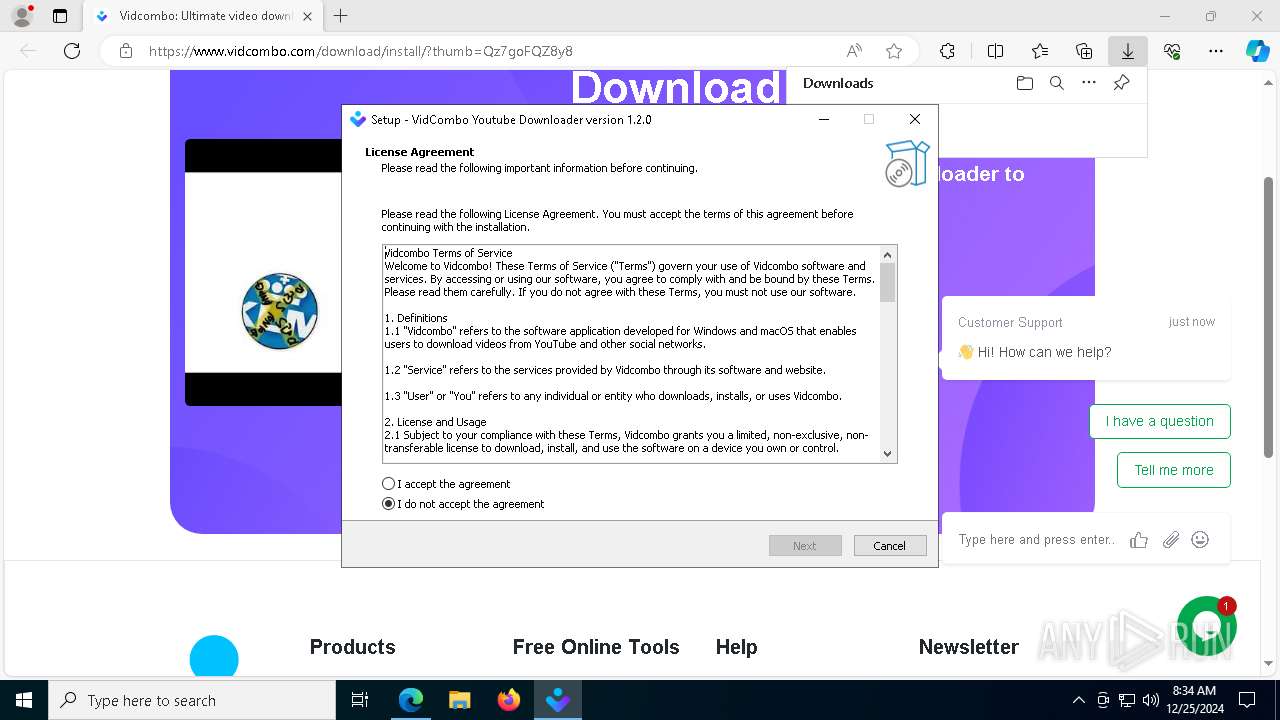
Task: Open the Windows Start menu
Action: click(x=24, y=700)
